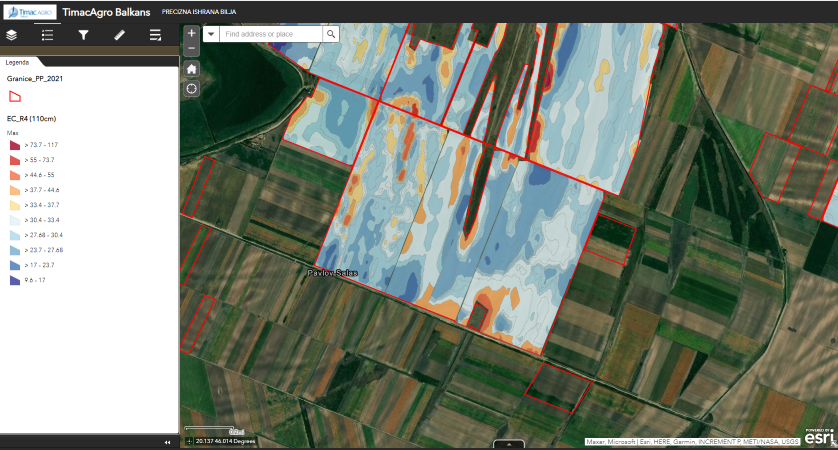Click the search magnifier button
This screenshot has height=450, width=838.
click(330, 34)
